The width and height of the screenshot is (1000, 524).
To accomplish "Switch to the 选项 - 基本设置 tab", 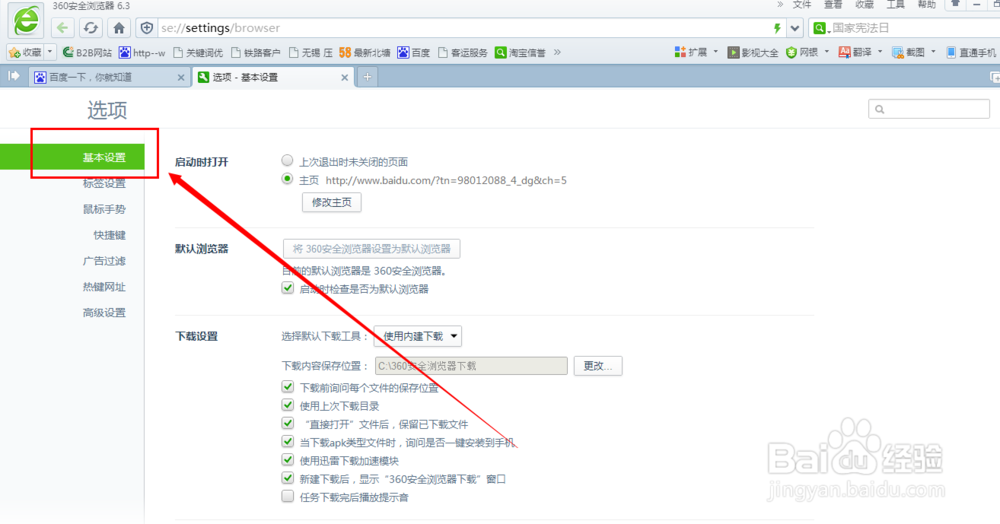I will point(273,77).
